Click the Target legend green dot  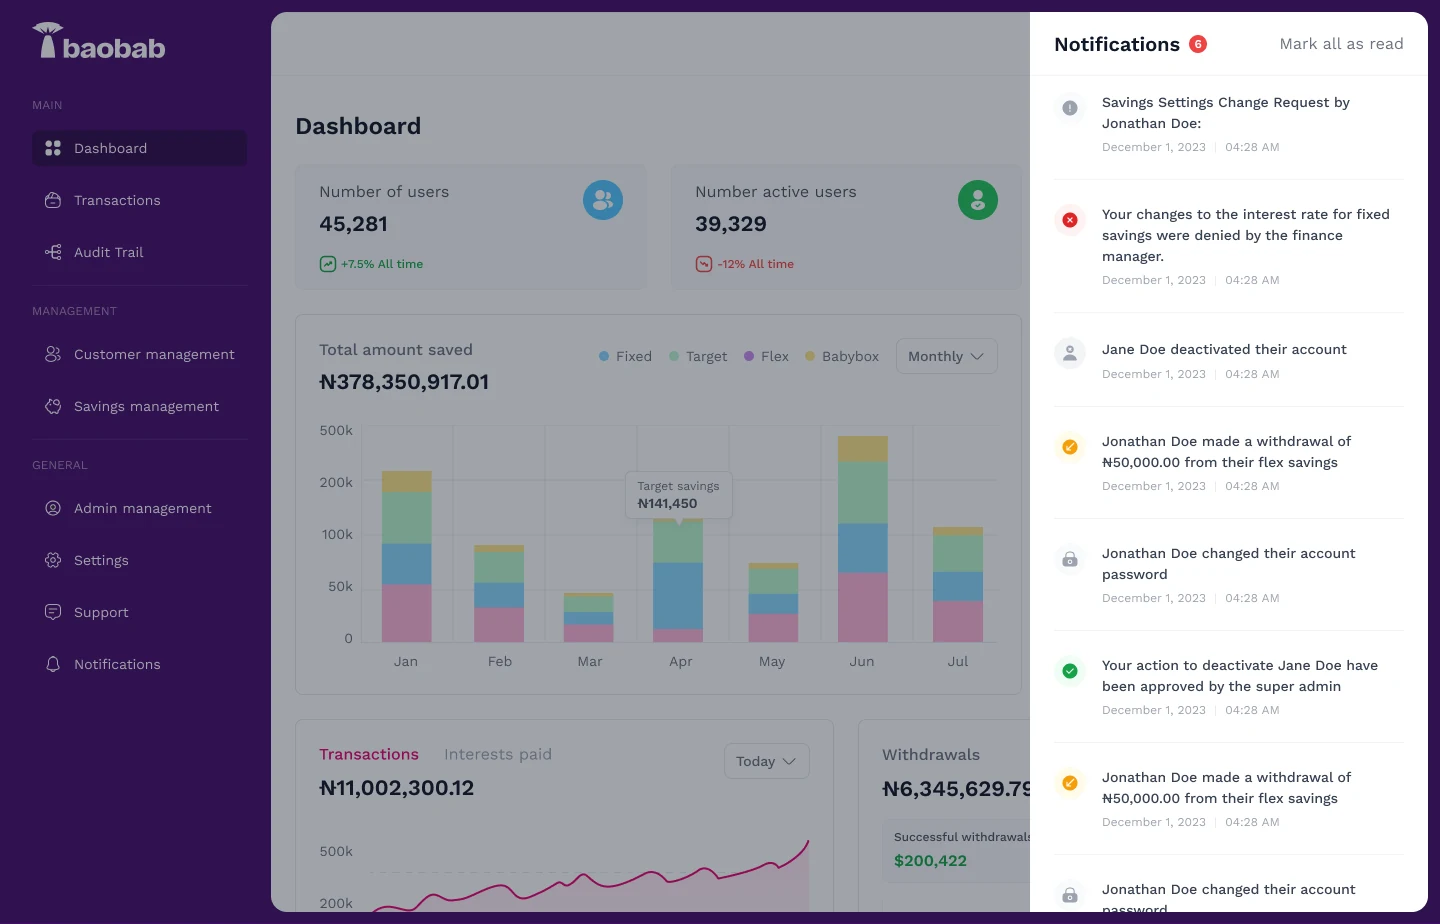[x=674, y=356]
